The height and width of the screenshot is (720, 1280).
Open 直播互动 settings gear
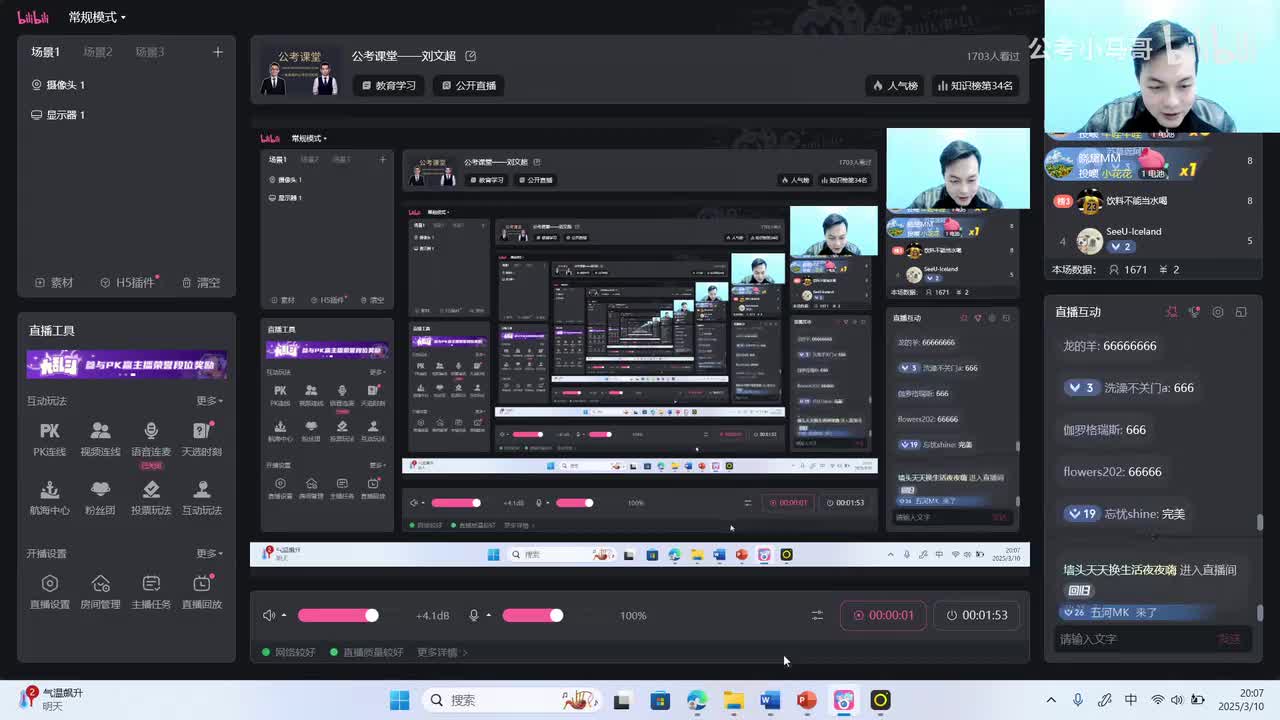[1218, 312]
